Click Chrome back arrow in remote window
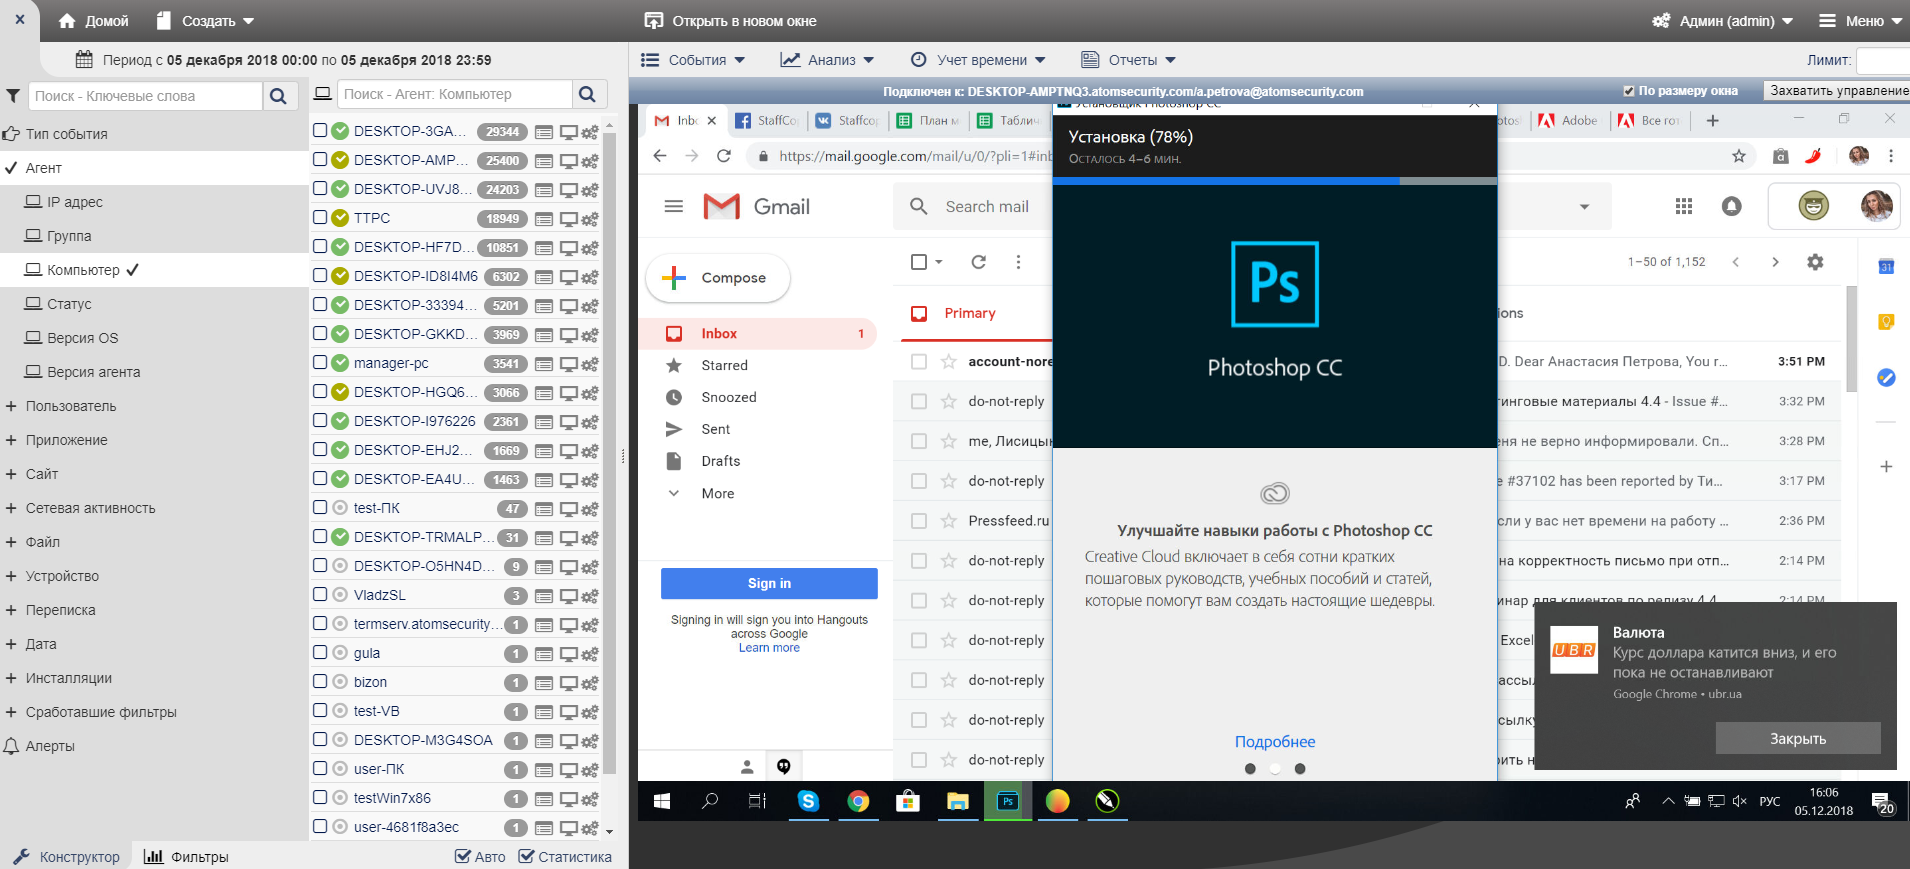 point(659,156)
